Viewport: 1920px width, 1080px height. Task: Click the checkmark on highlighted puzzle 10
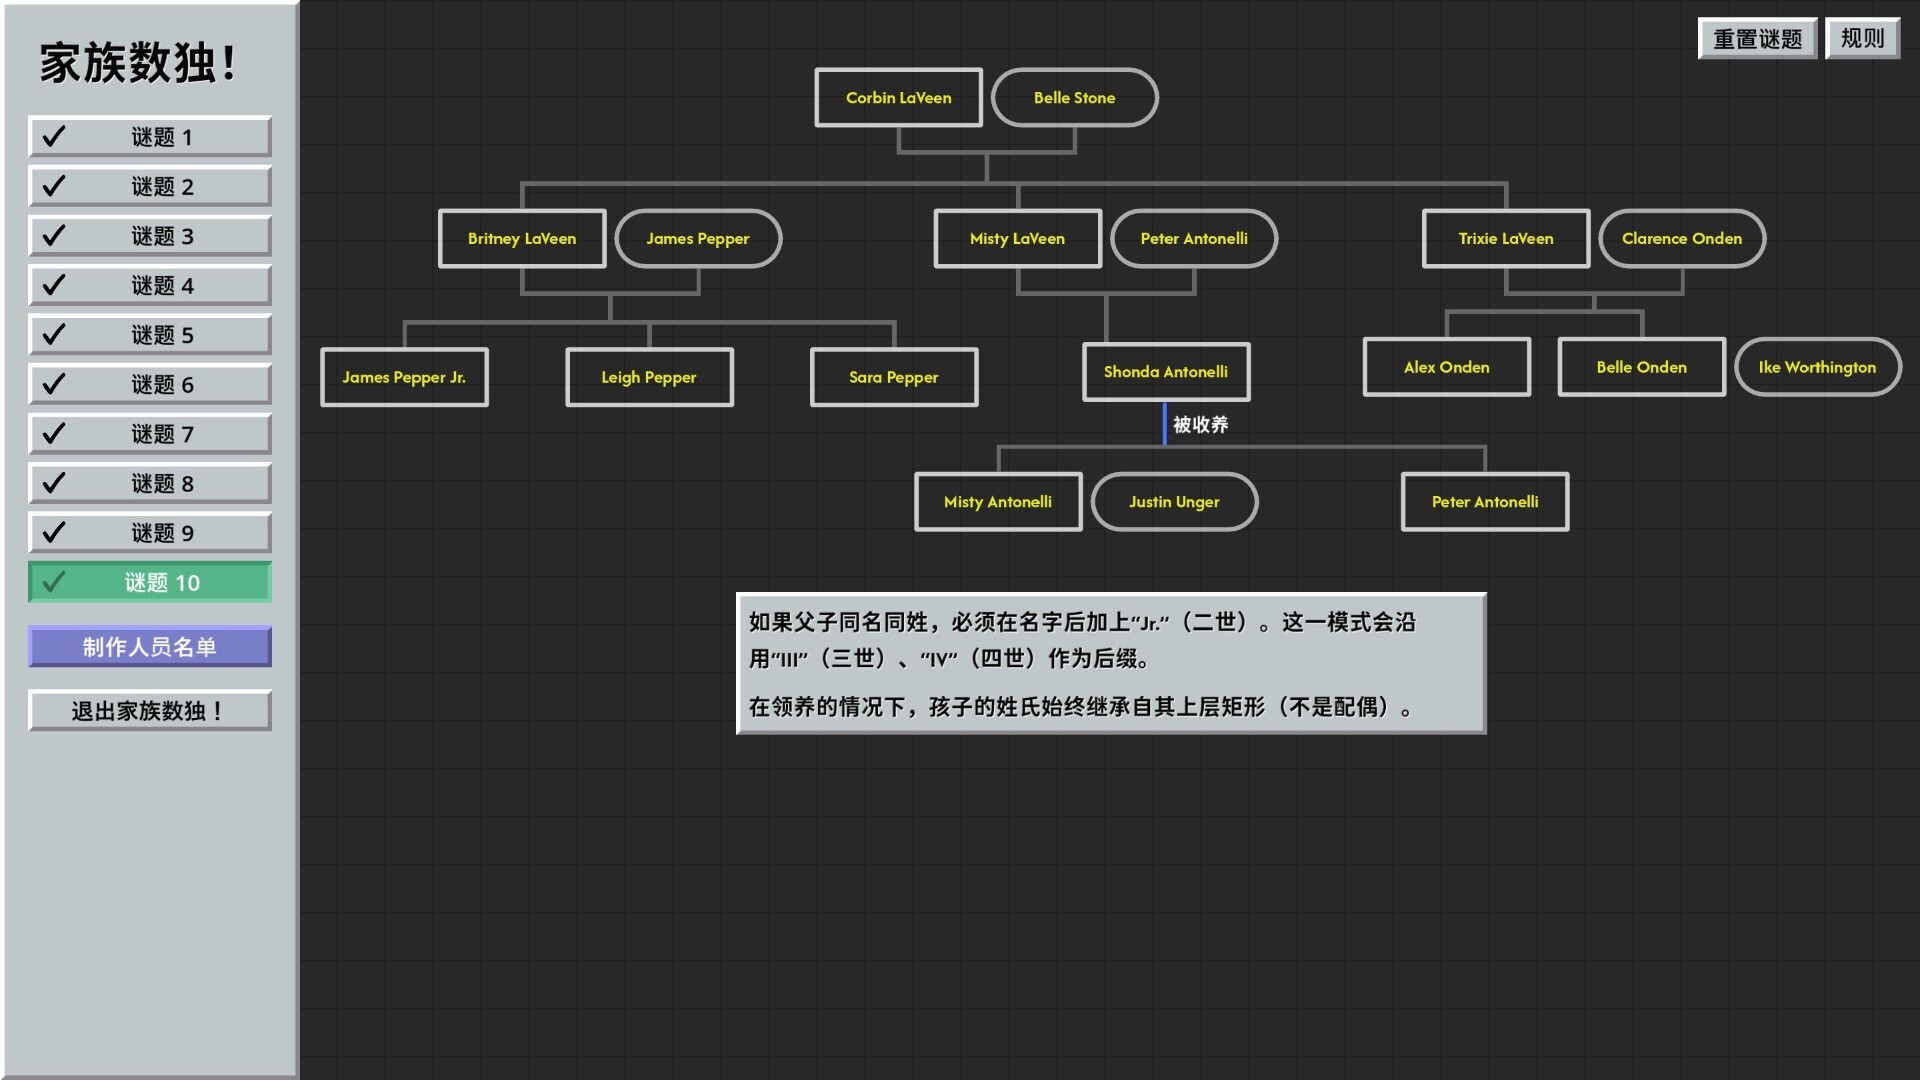point(54,582)
